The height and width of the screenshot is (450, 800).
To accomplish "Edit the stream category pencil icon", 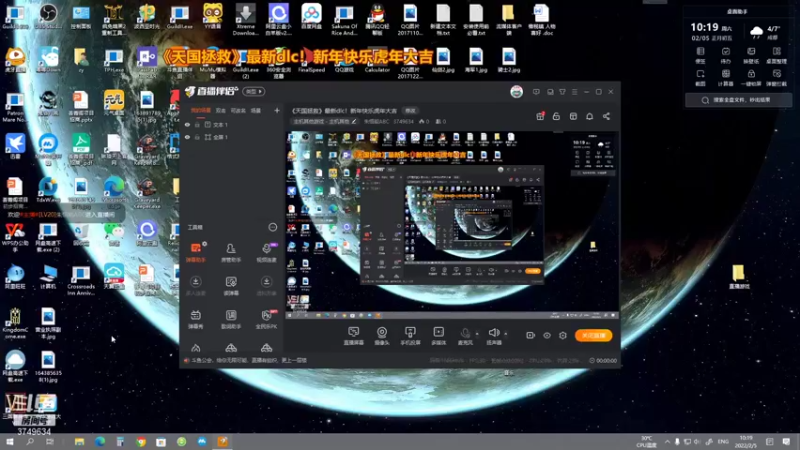I will tap(354, 121).
